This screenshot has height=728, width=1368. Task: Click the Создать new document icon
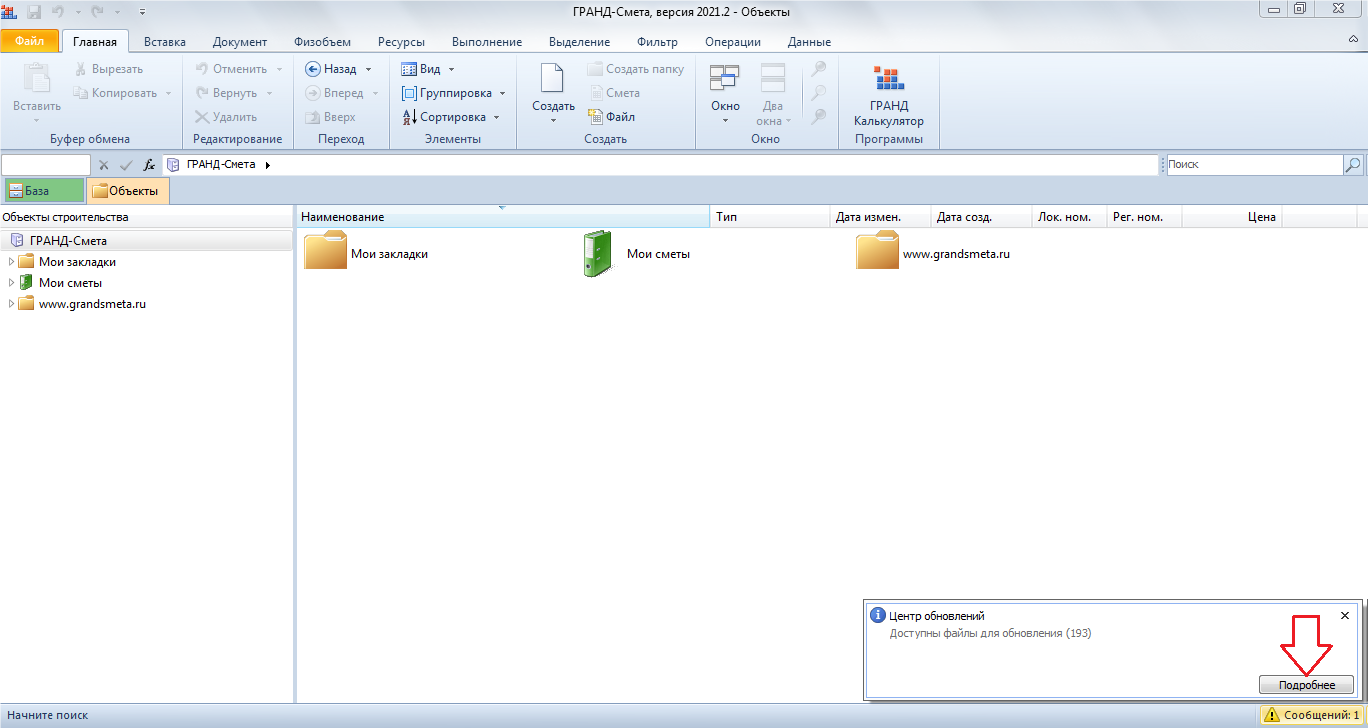552,82
